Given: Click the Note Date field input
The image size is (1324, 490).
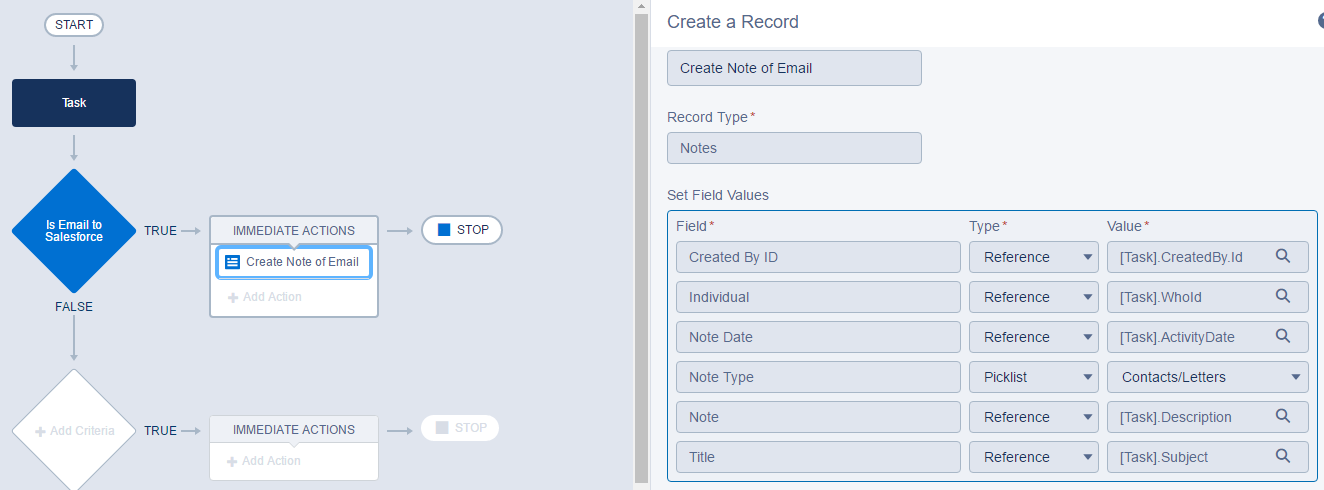Looking at the screenshot, I should click(817, 337).
